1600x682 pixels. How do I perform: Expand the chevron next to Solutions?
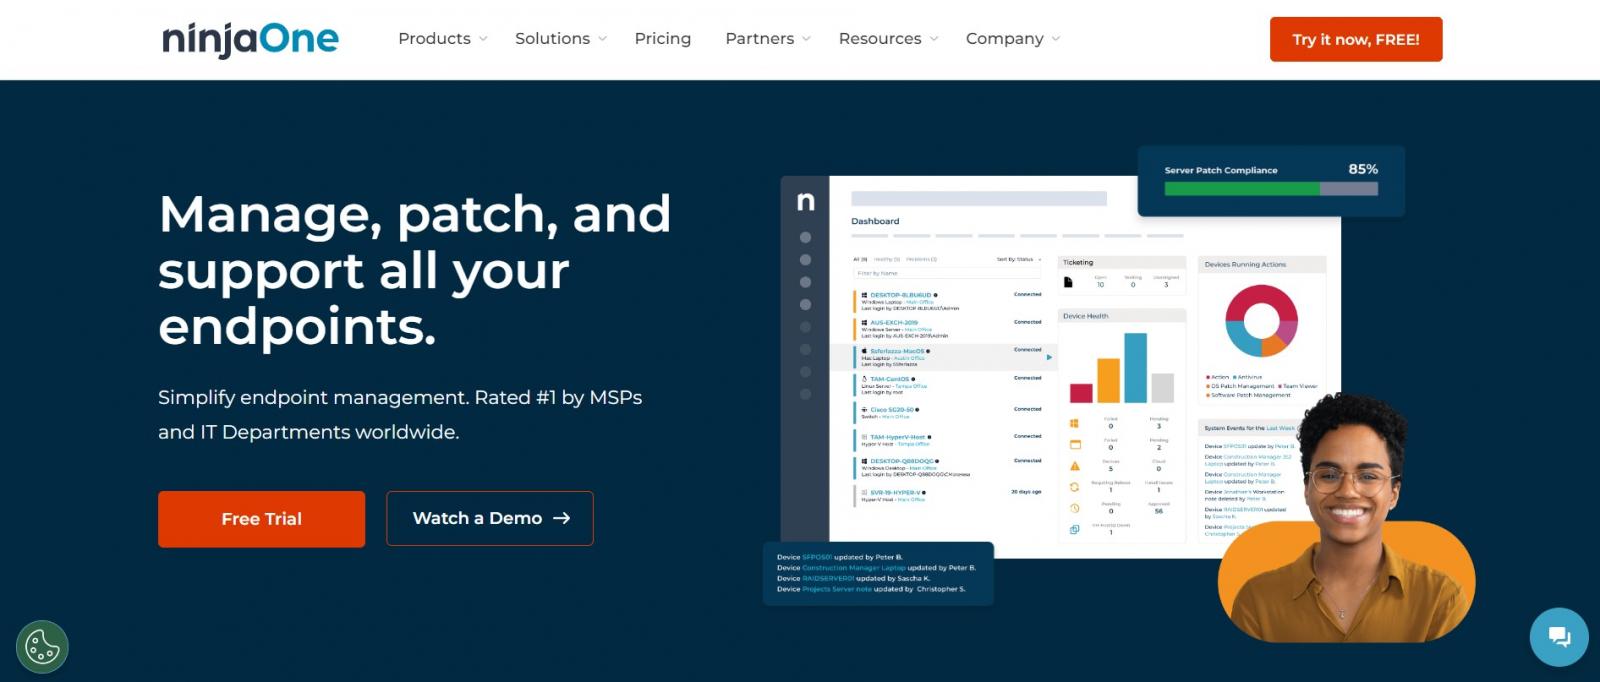tap(602, 39)
